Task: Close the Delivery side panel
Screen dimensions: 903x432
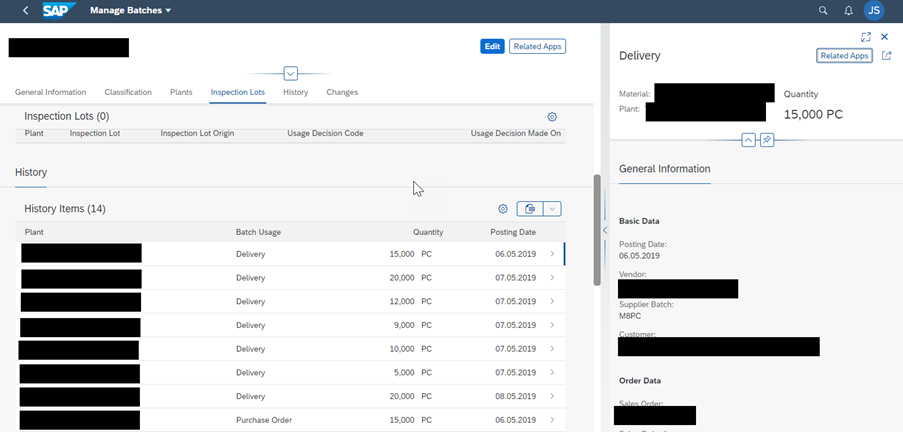Action: click(884, 37)
